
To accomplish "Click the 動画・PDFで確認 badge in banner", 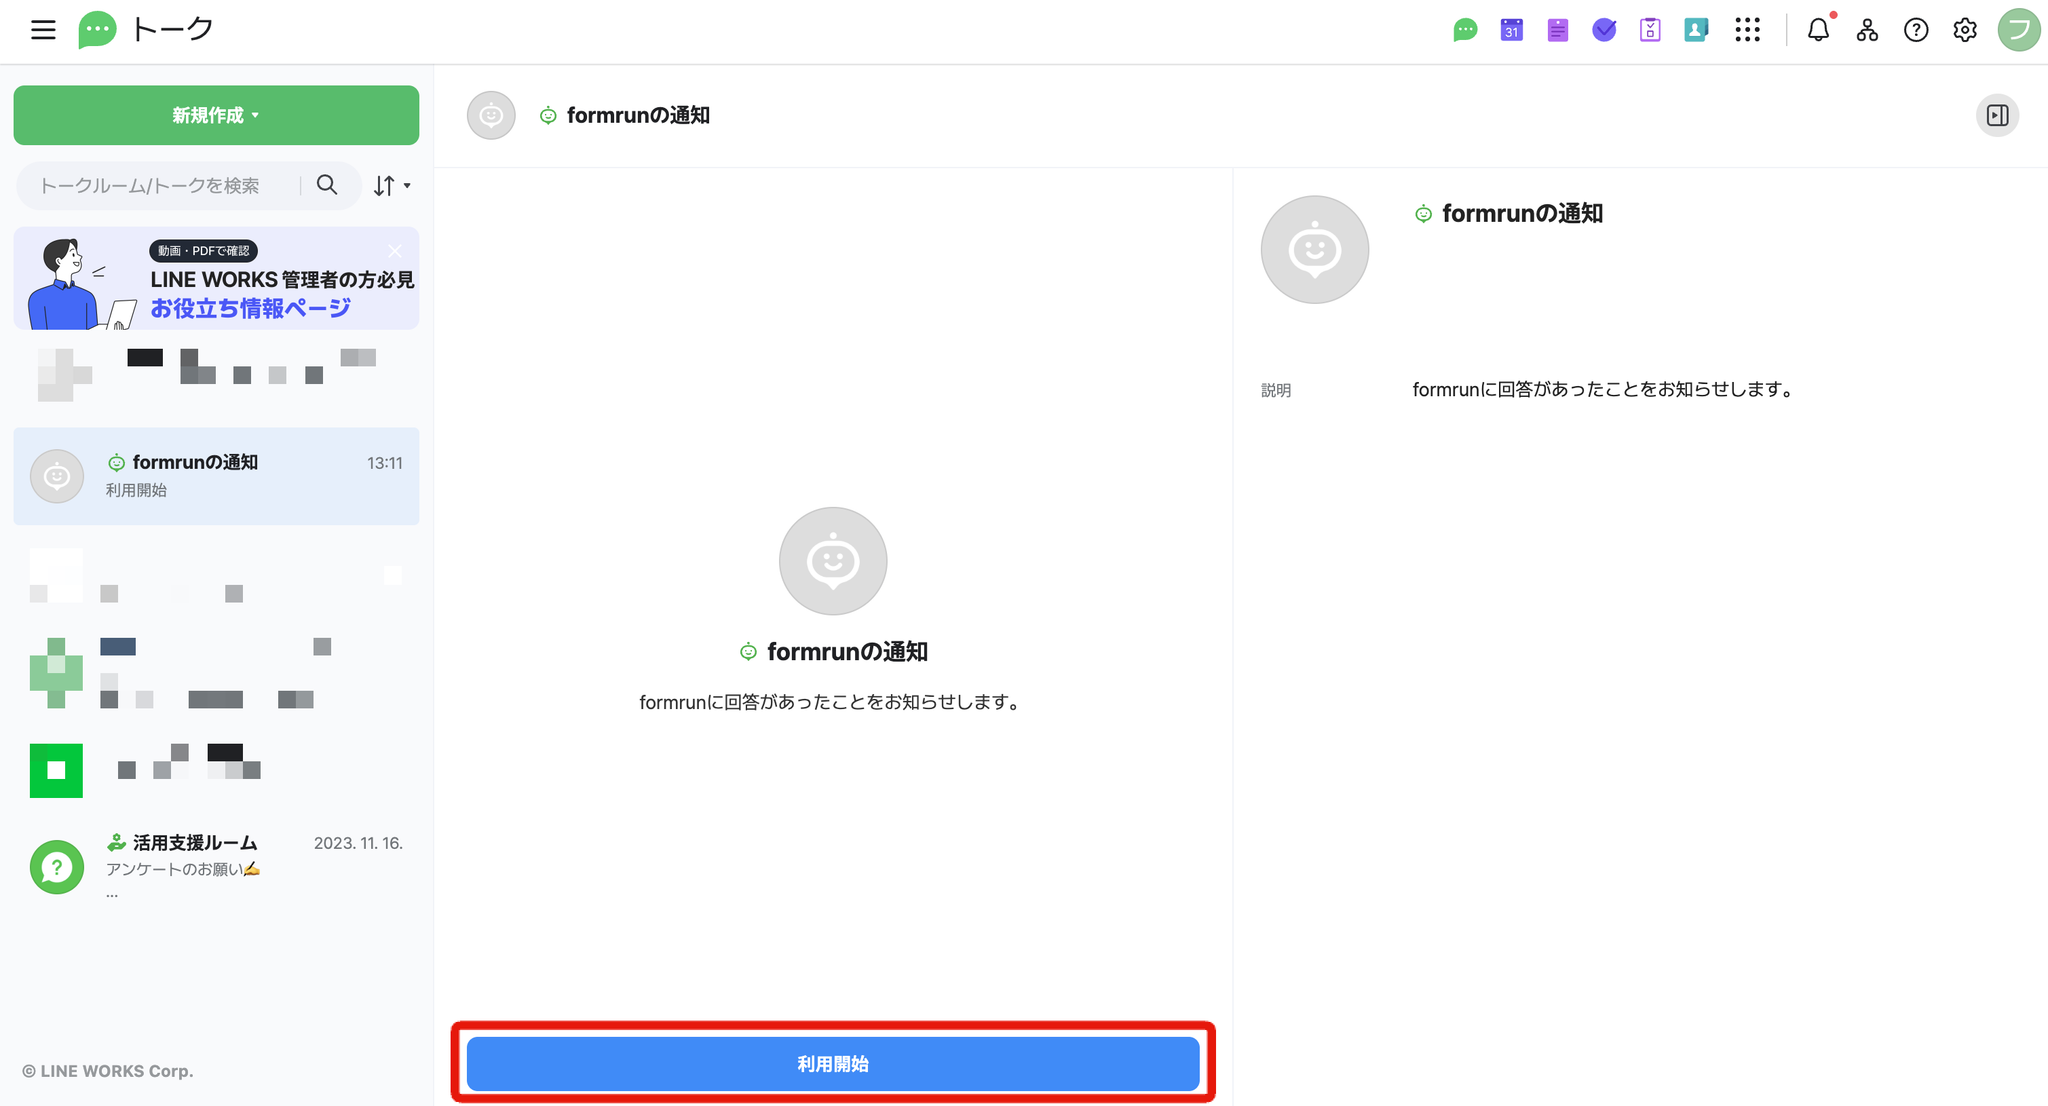I will [x=203, y=250].
